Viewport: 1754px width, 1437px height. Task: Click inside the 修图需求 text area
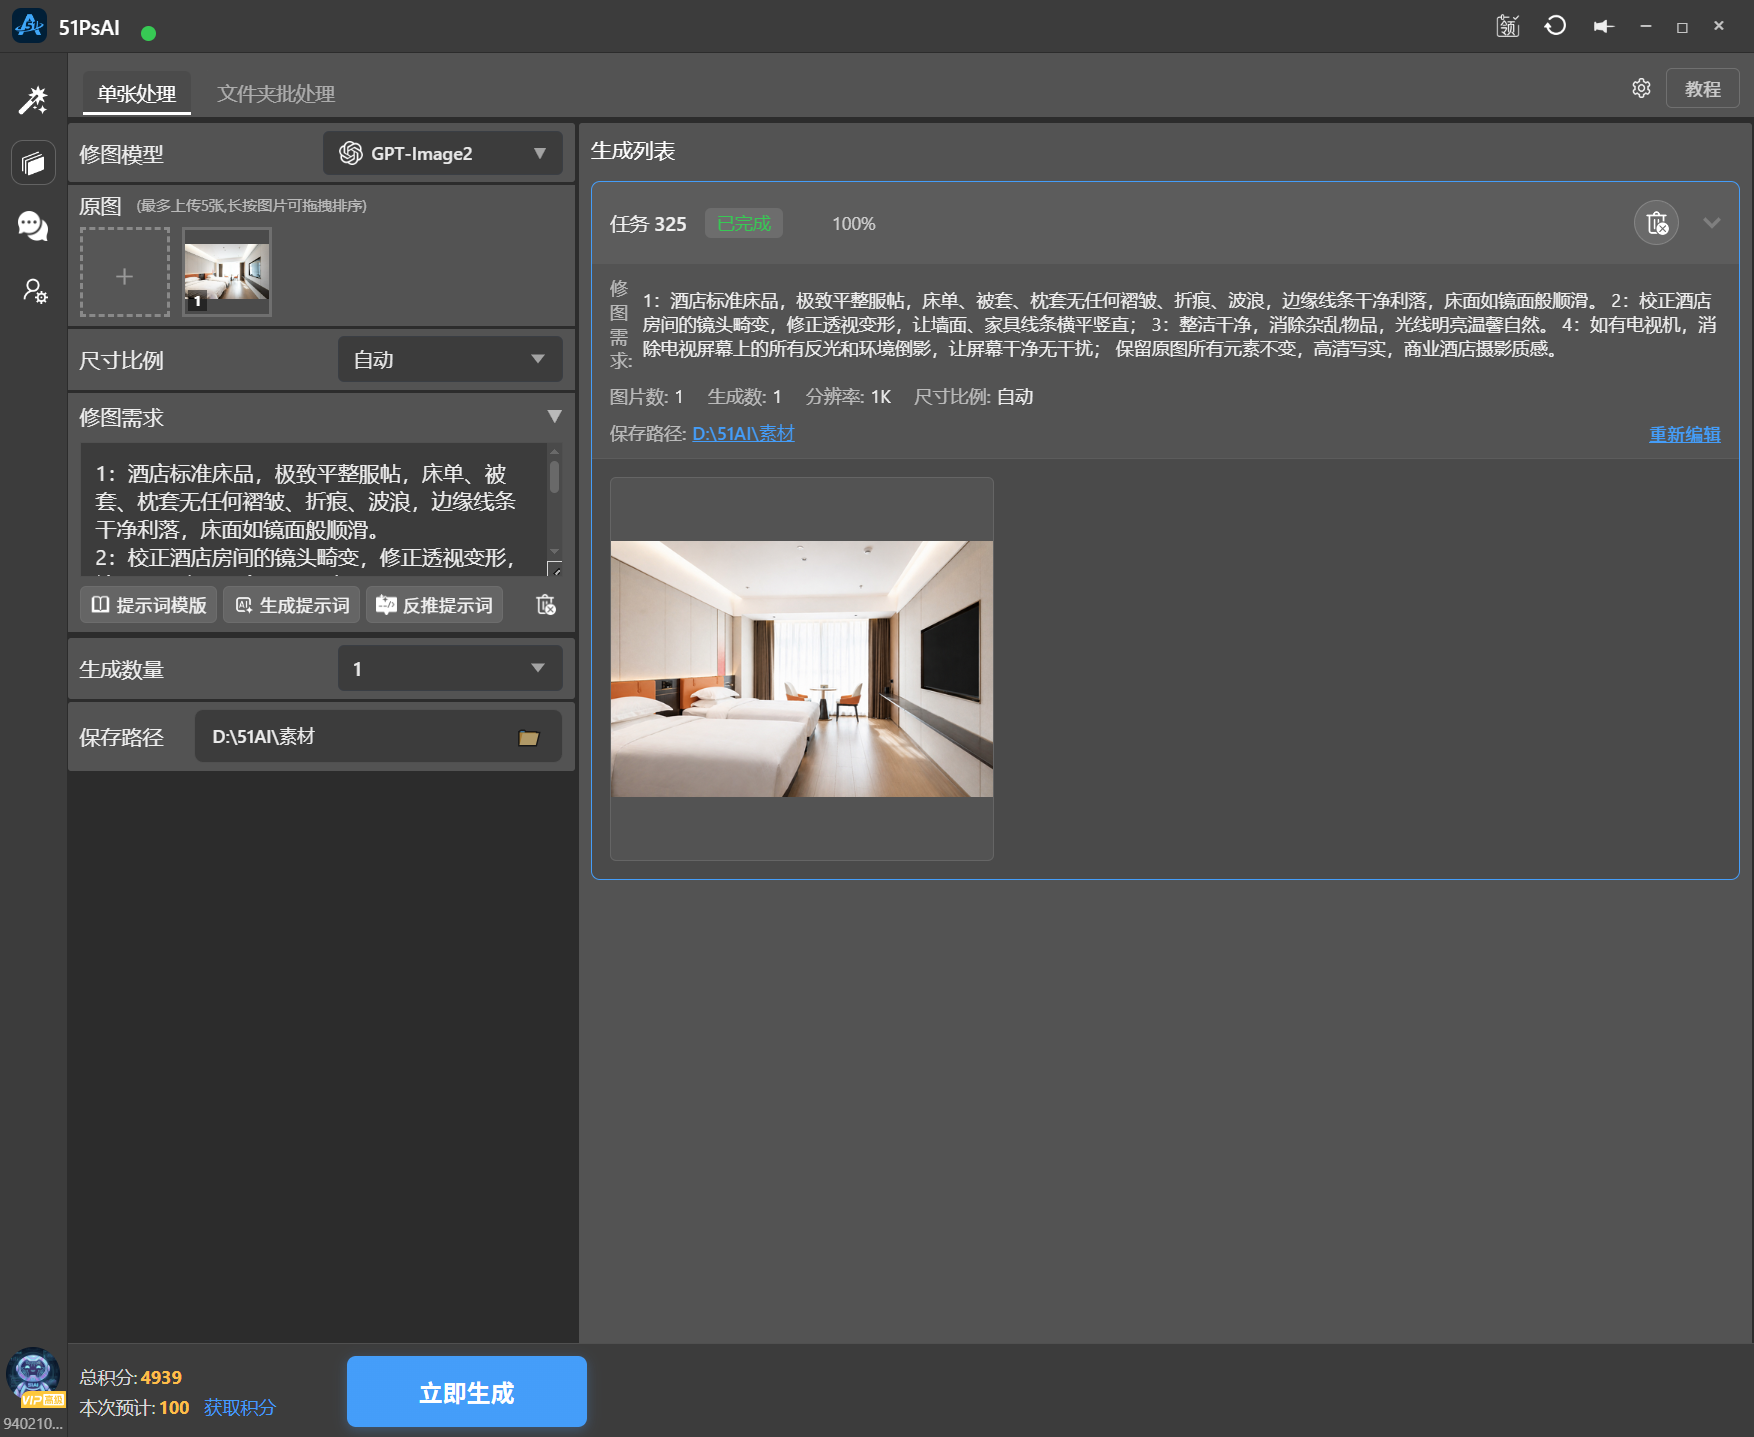(313, 509)
